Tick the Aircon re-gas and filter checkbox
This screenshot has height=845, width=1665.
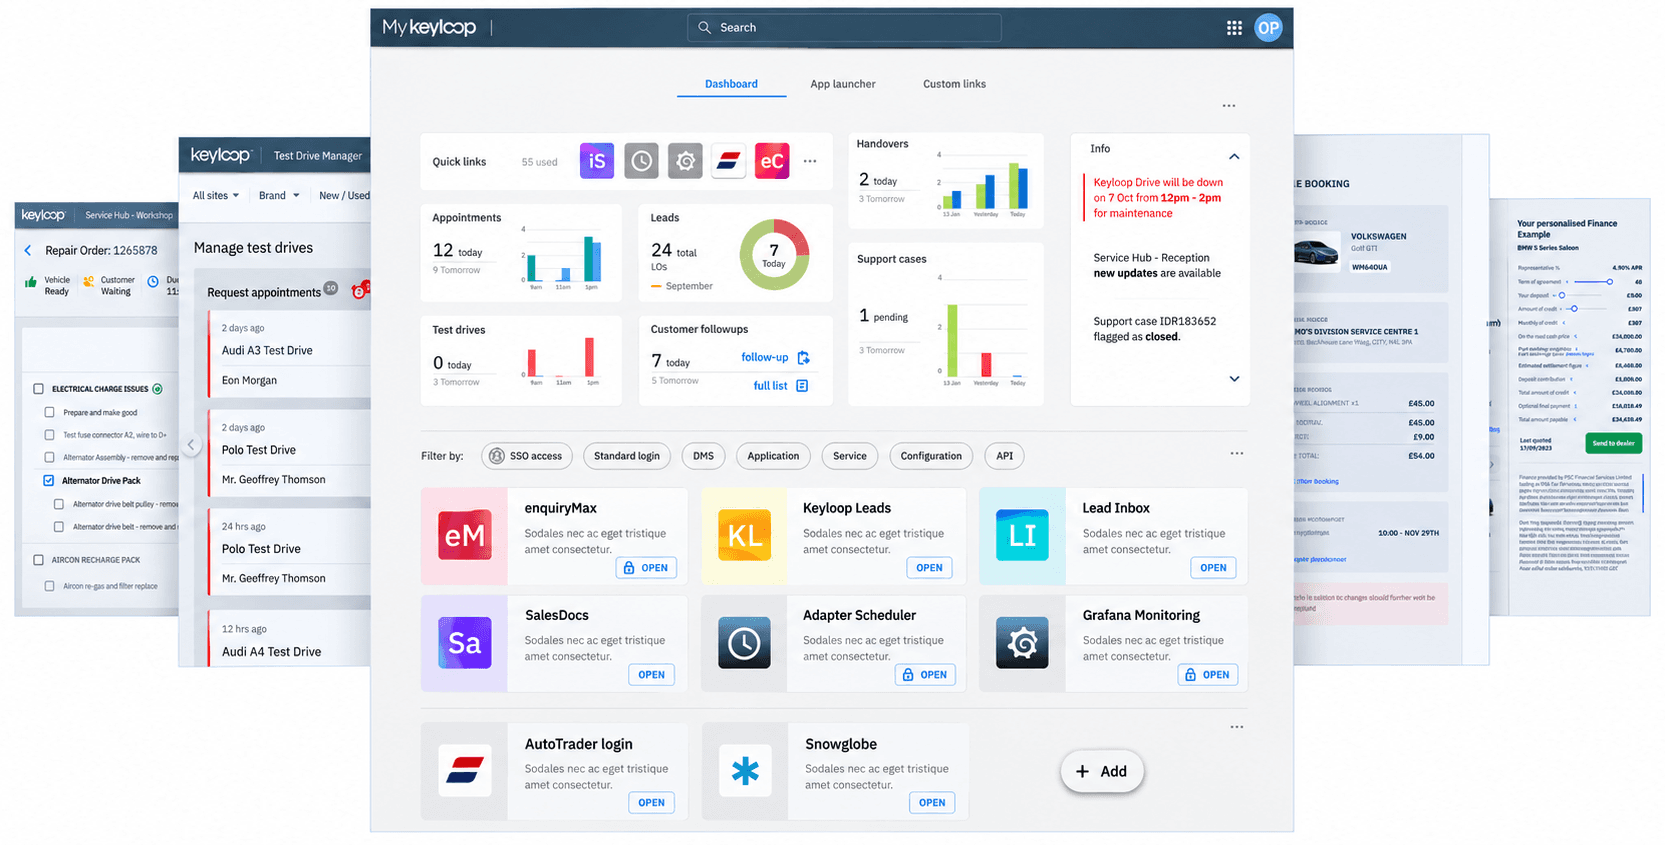tap(49, 586)
